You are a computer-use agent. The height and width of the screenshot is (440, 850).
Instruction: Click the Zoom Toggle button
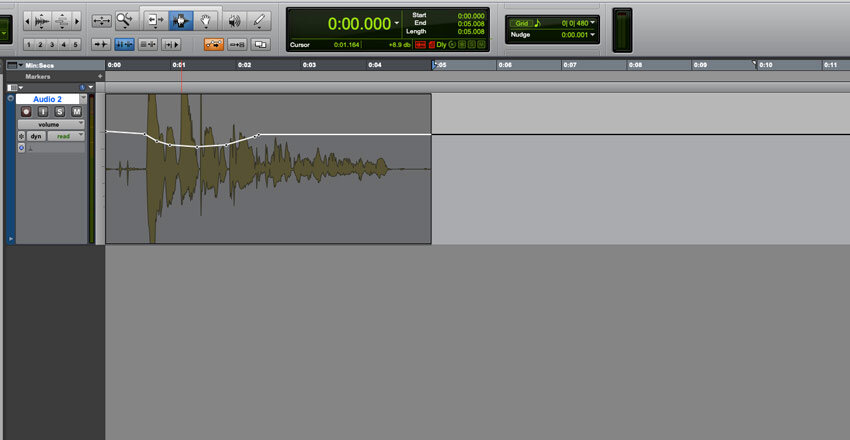[x=101, y=21]
